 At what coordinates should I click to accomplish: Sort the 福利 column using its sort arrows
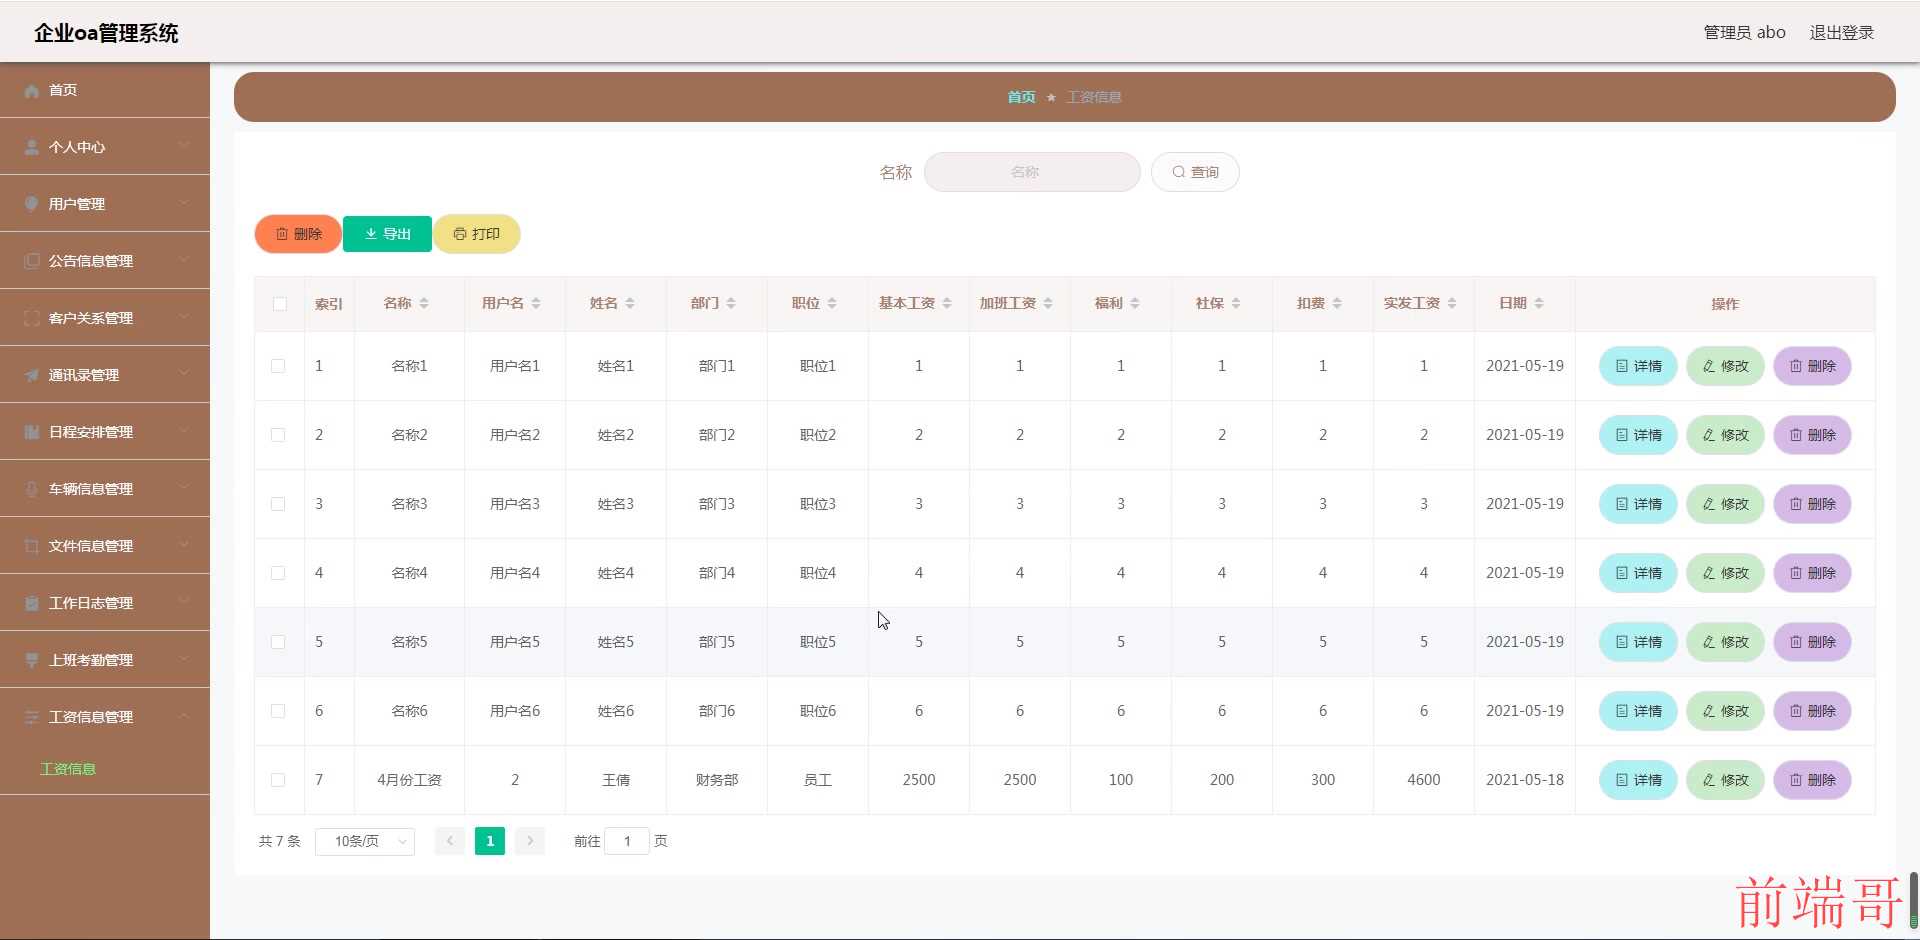click(x=1135, y=304)
